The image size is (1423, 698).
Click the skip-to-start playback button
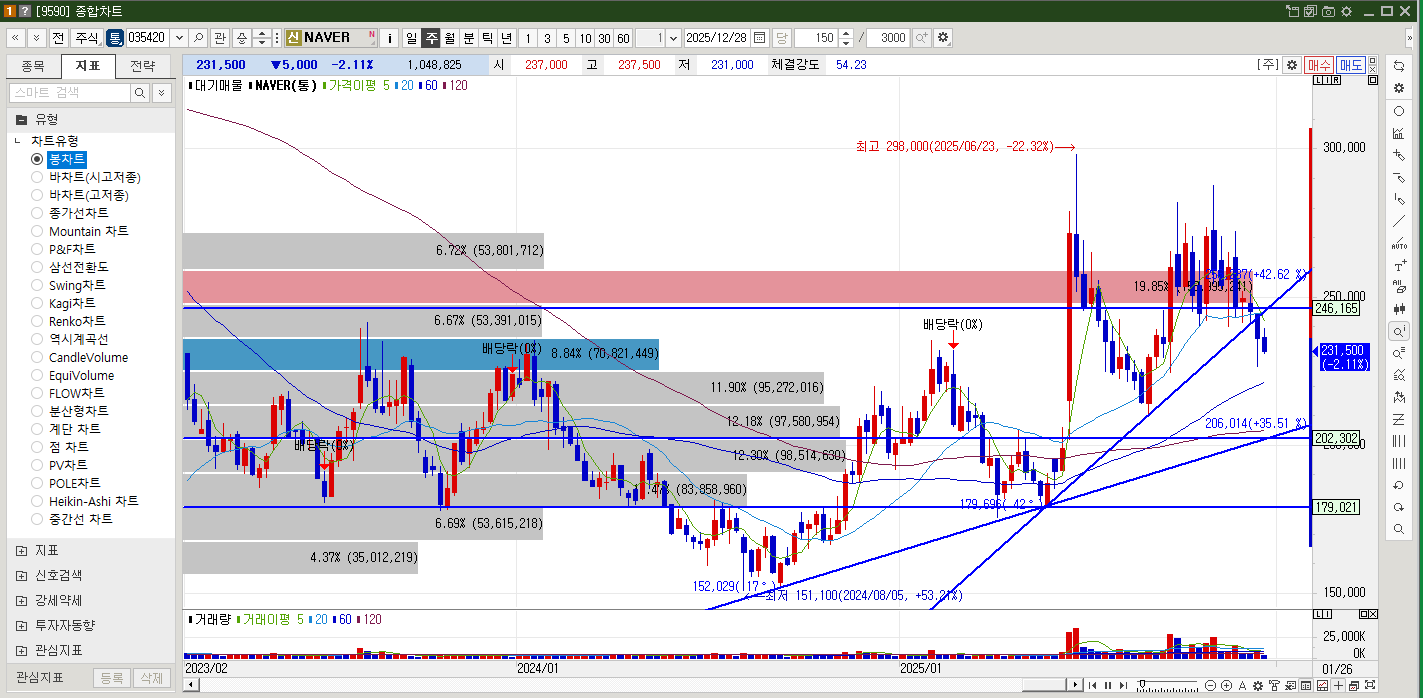(1092, 685)
